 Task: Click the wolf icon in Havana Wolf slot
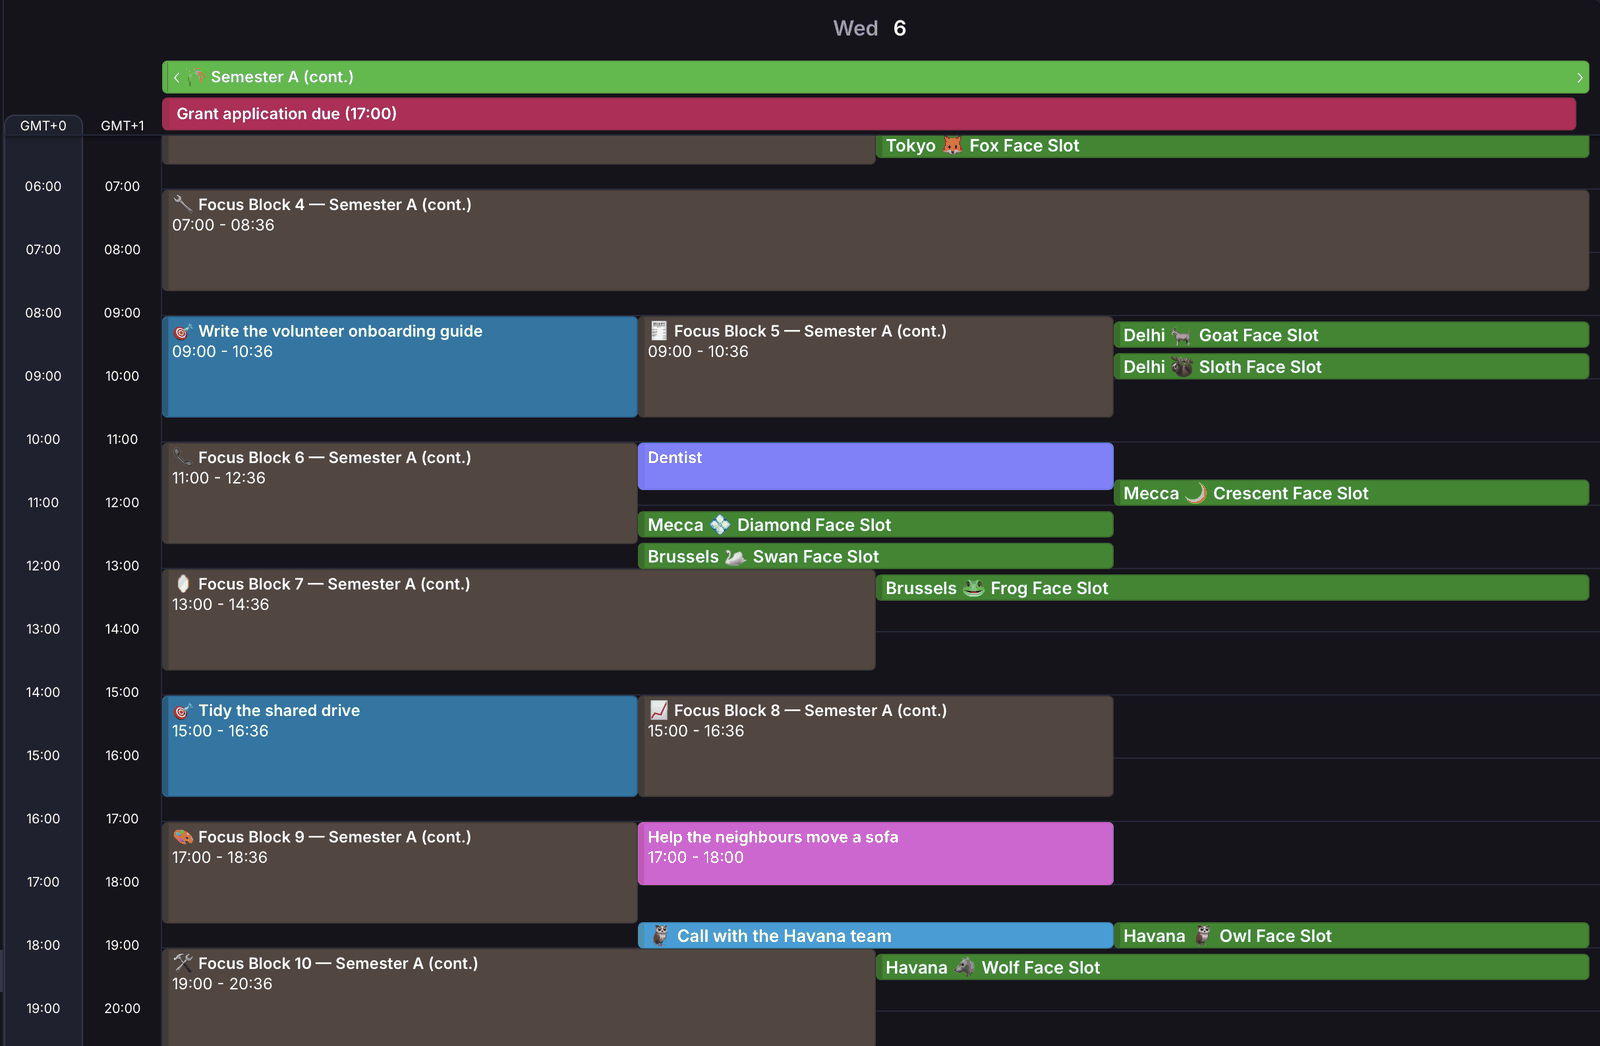pos(965,967)
